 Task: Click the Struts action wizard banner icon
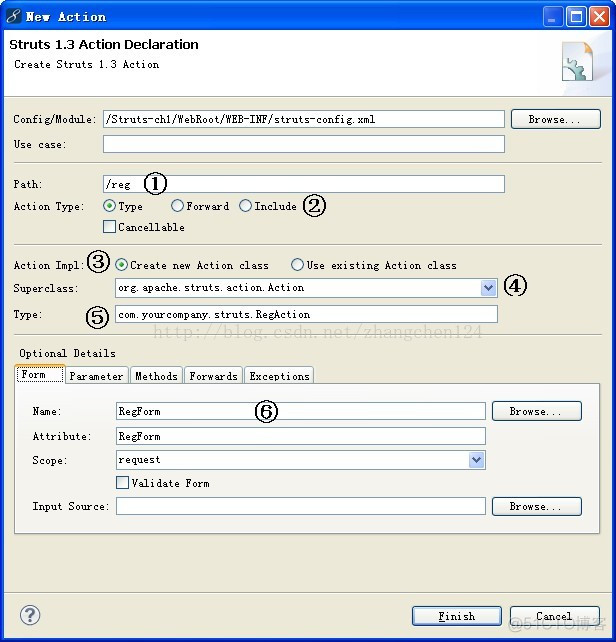pyautogui.click(x=578, y=62)
